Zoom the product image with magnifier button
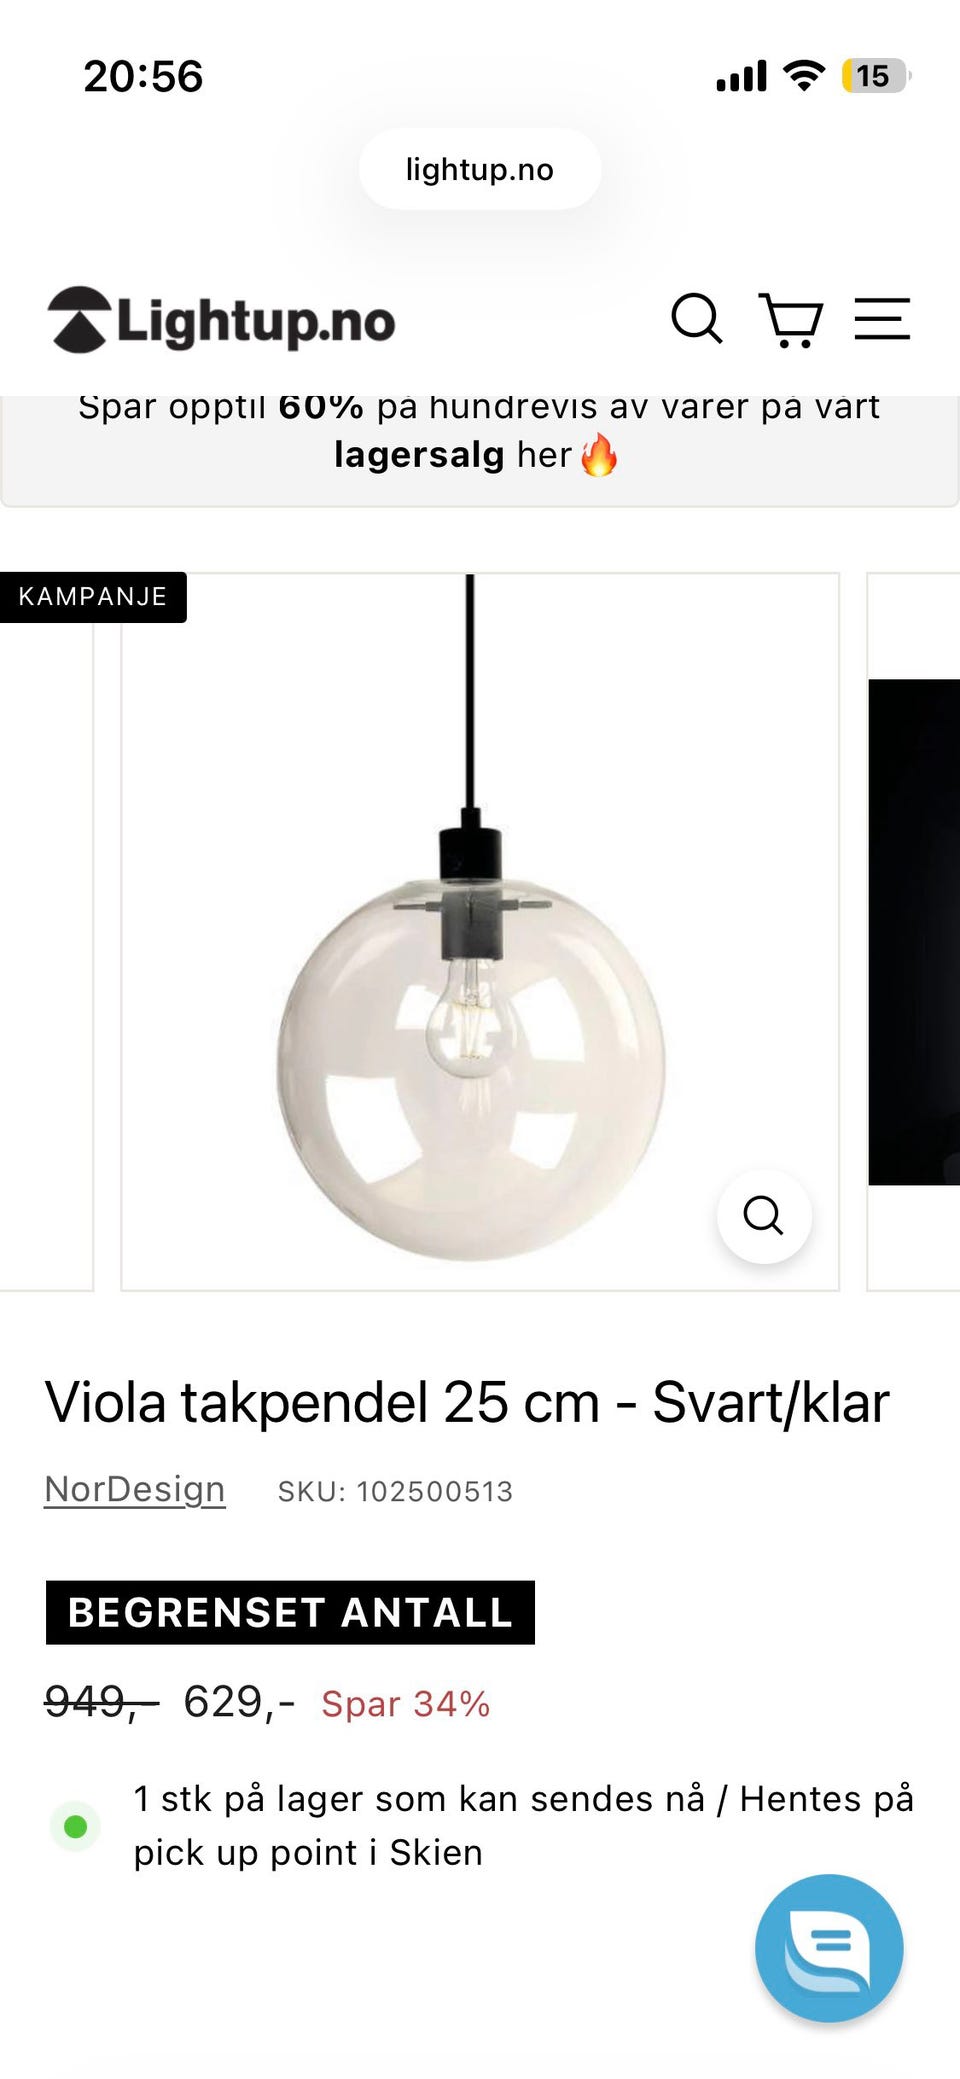 click(x=764, y=1216)
